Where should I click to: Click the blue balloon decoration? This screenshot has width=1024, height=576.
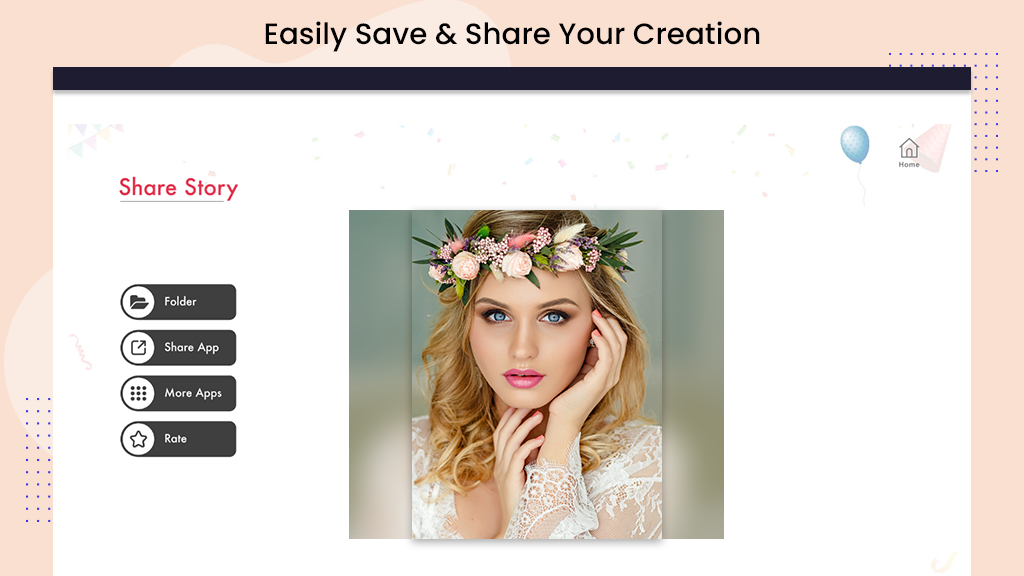click(x=855, y=144)
